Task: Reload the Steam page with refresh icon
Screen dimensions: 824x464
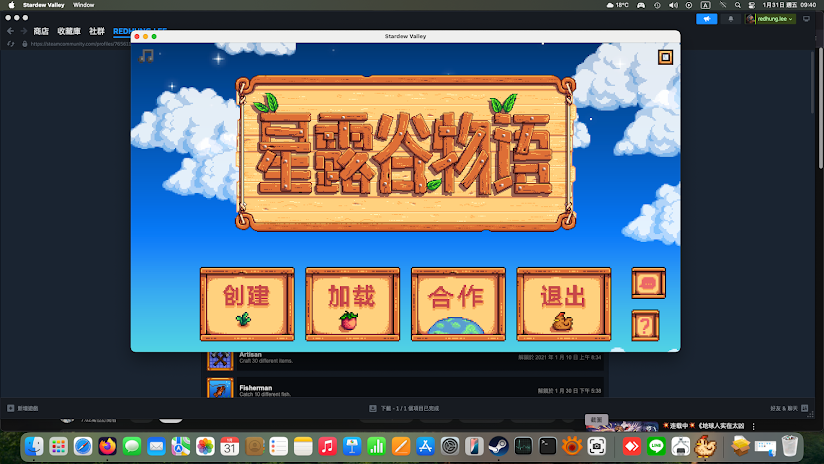Action: click(11, 44)
